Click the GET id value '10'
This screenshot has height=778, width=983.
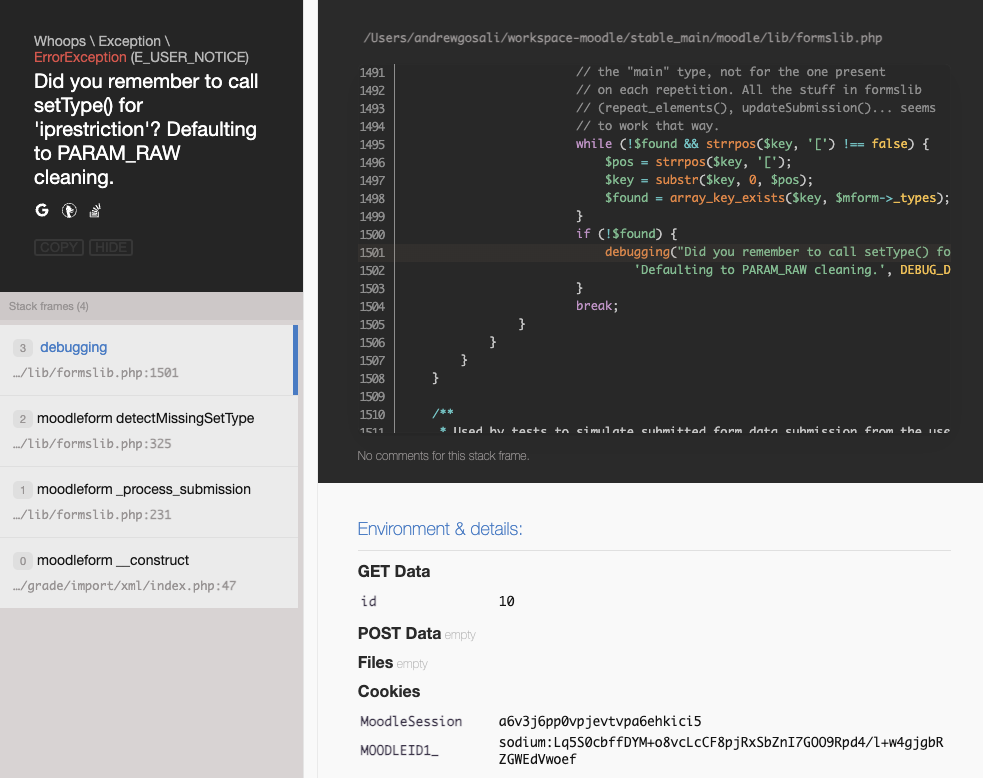[507, 602]
